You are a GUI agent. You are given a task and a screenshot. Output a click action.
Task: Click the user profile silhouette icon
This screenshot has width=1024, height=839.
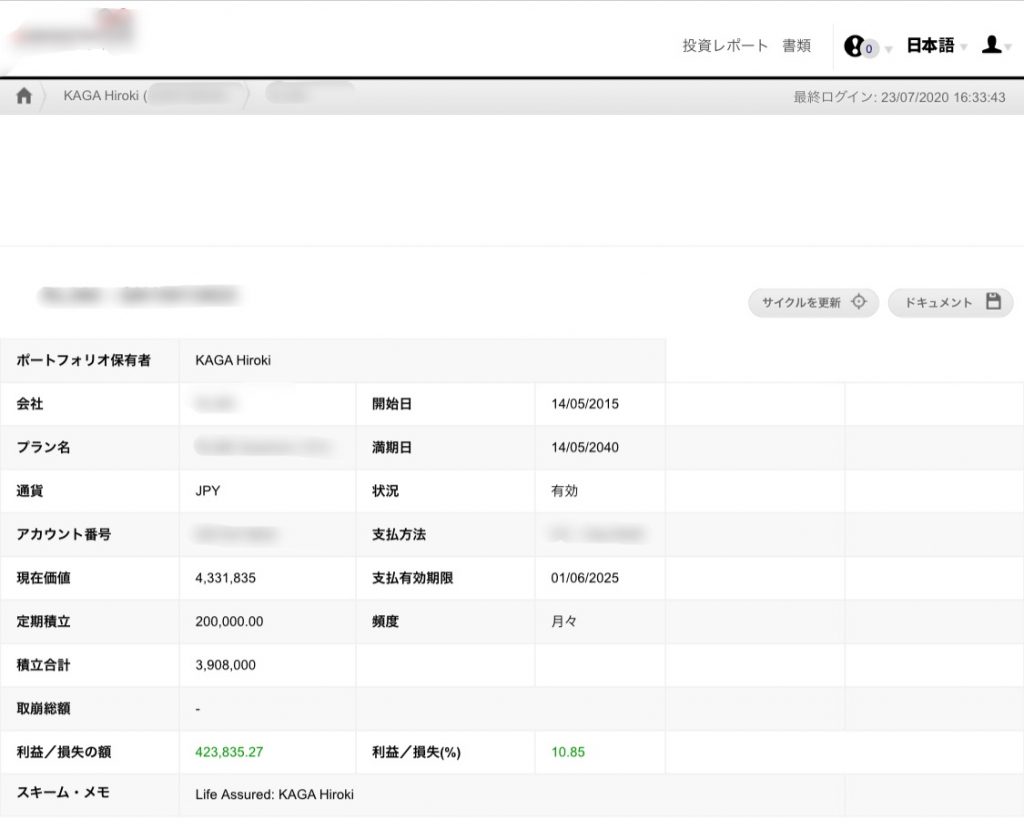coord(990,45)
